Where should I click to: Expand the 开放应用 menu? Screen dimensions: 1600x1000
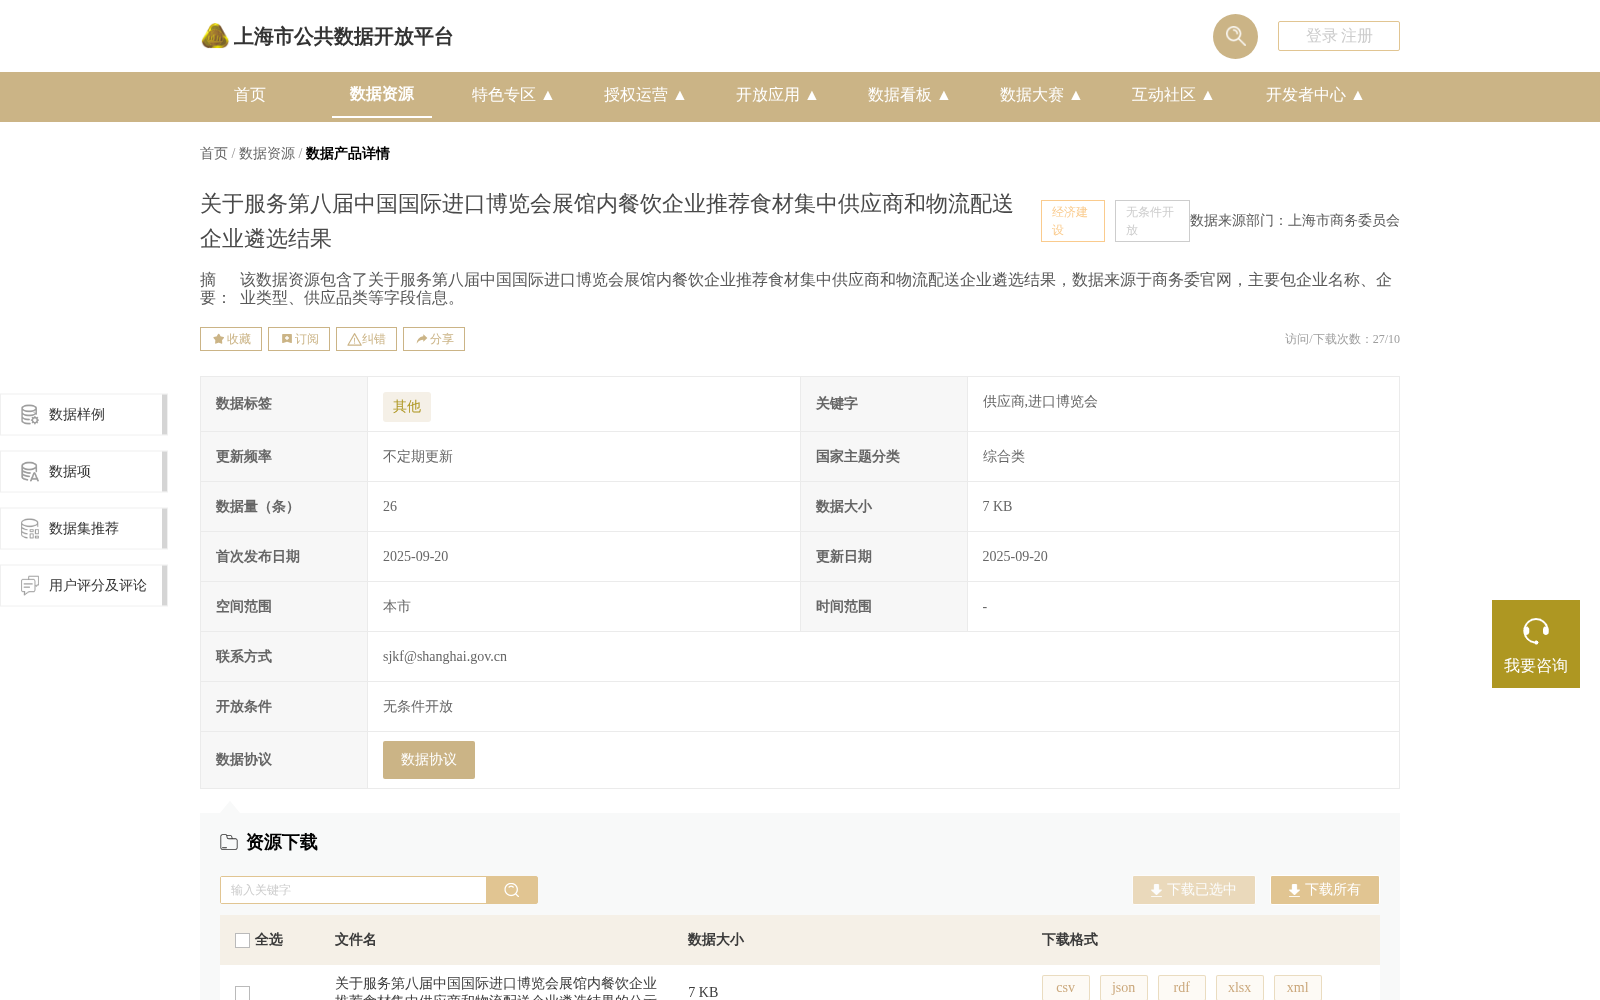[x=776, y=95]
